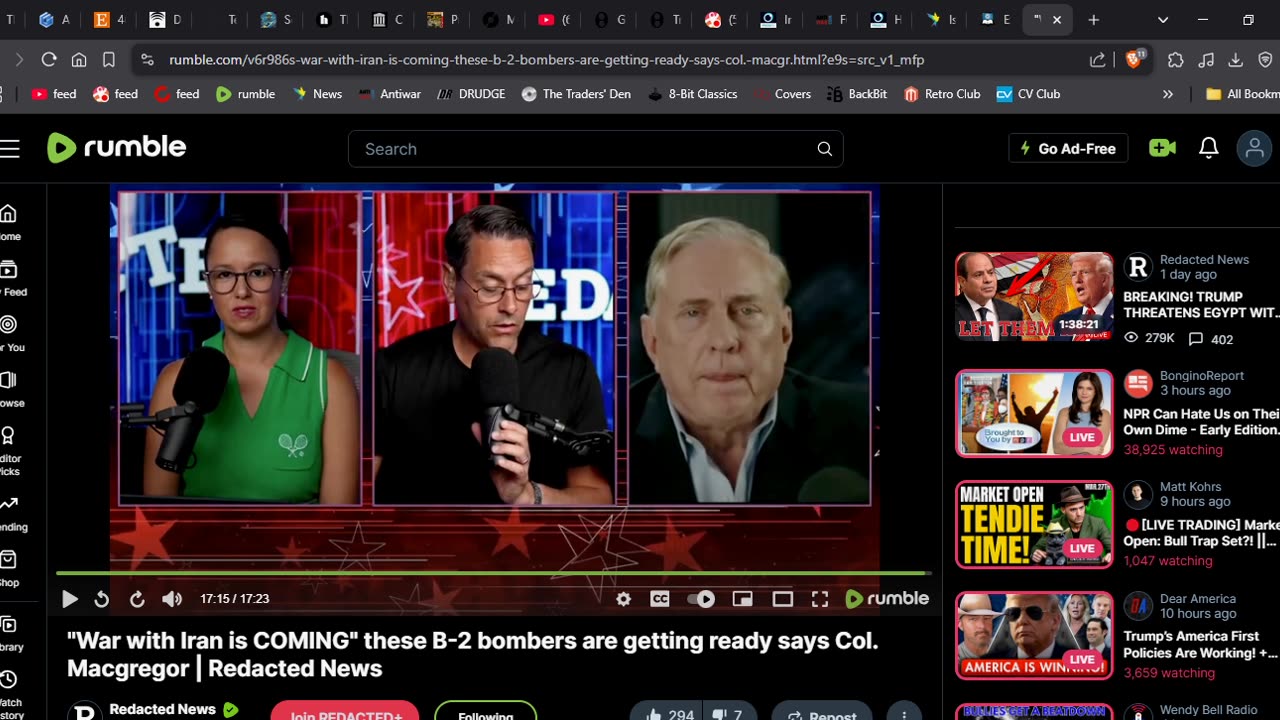This screenshot has height=720, width=1280.
Task: Click the video progress bar
Action: (x=494, y=573)
